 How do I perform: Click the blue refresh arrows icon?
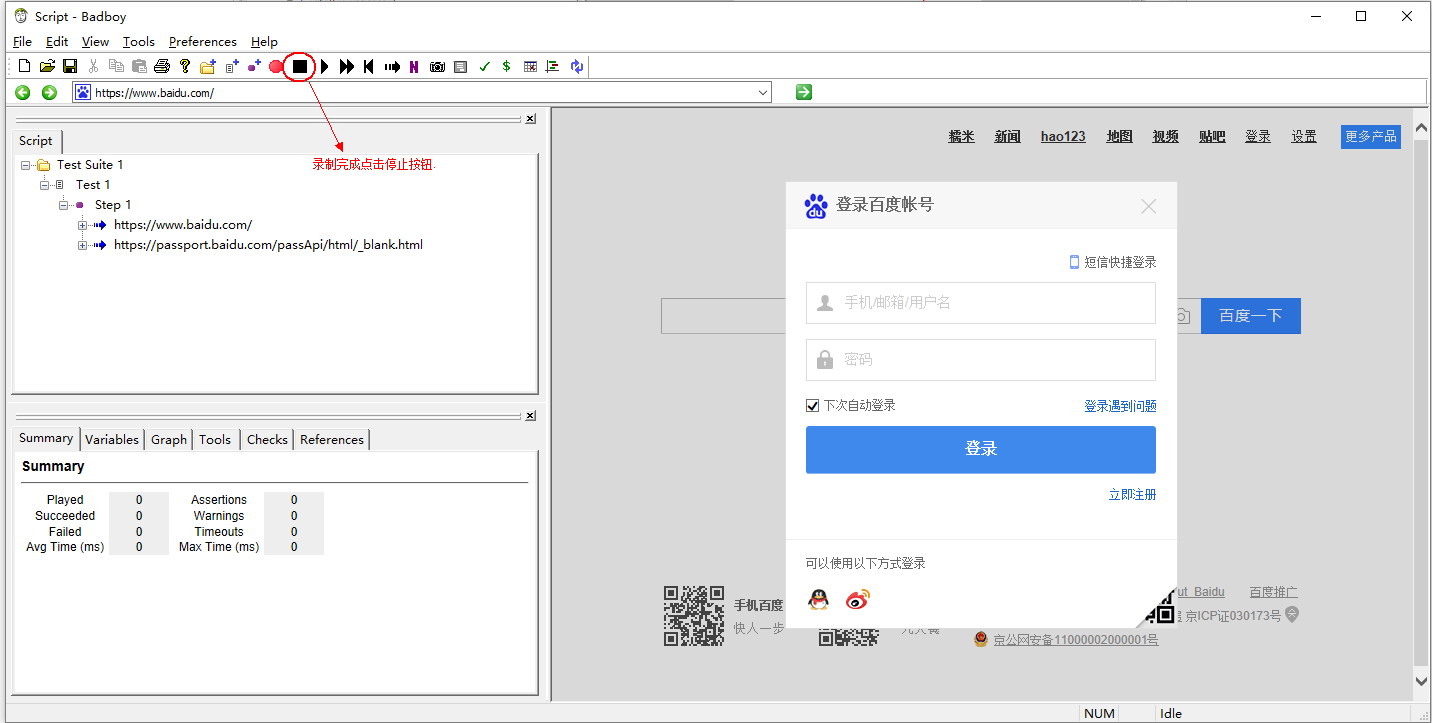(x=577, y=66)
